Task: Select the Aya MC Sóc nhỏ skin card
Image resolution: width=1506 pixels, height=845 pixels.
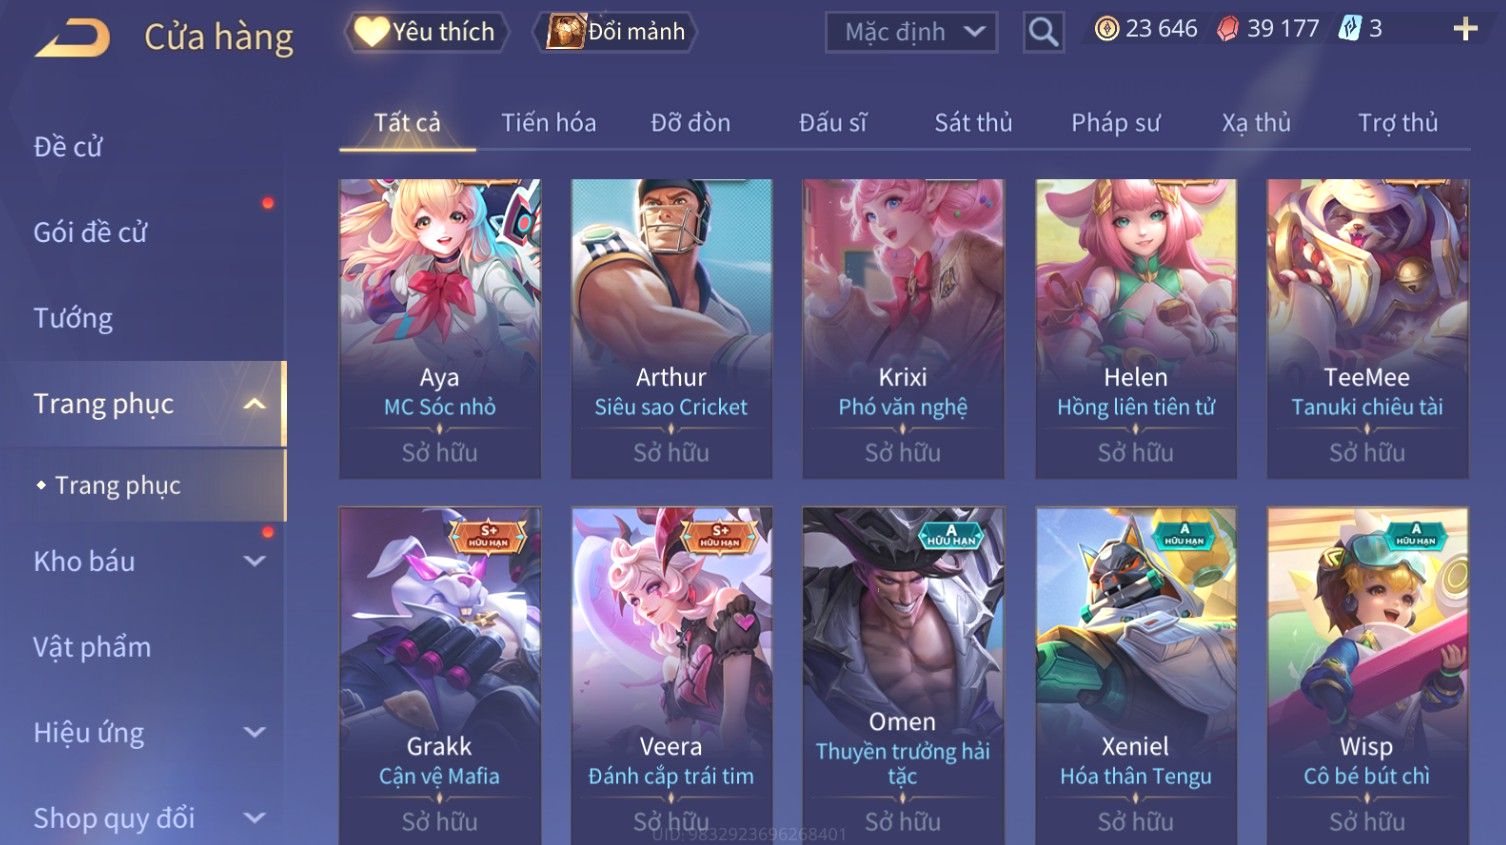Action: click(x=440, y=328)
